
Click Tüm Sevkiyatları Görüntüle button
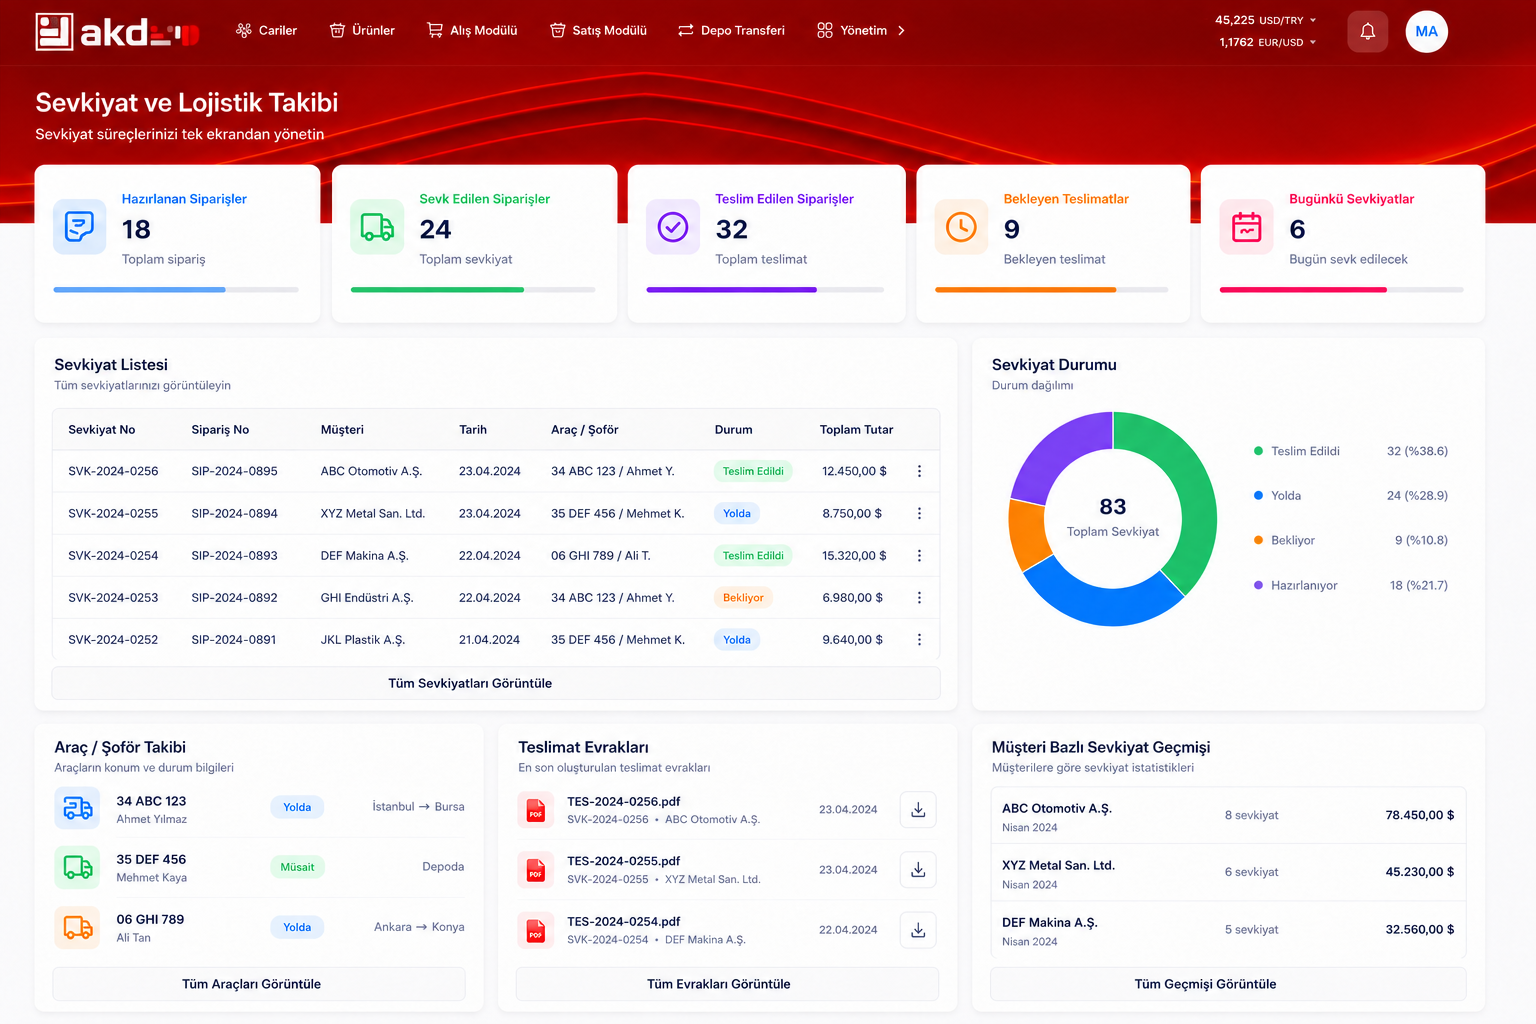pyautogui.click(x=496, y=683)
